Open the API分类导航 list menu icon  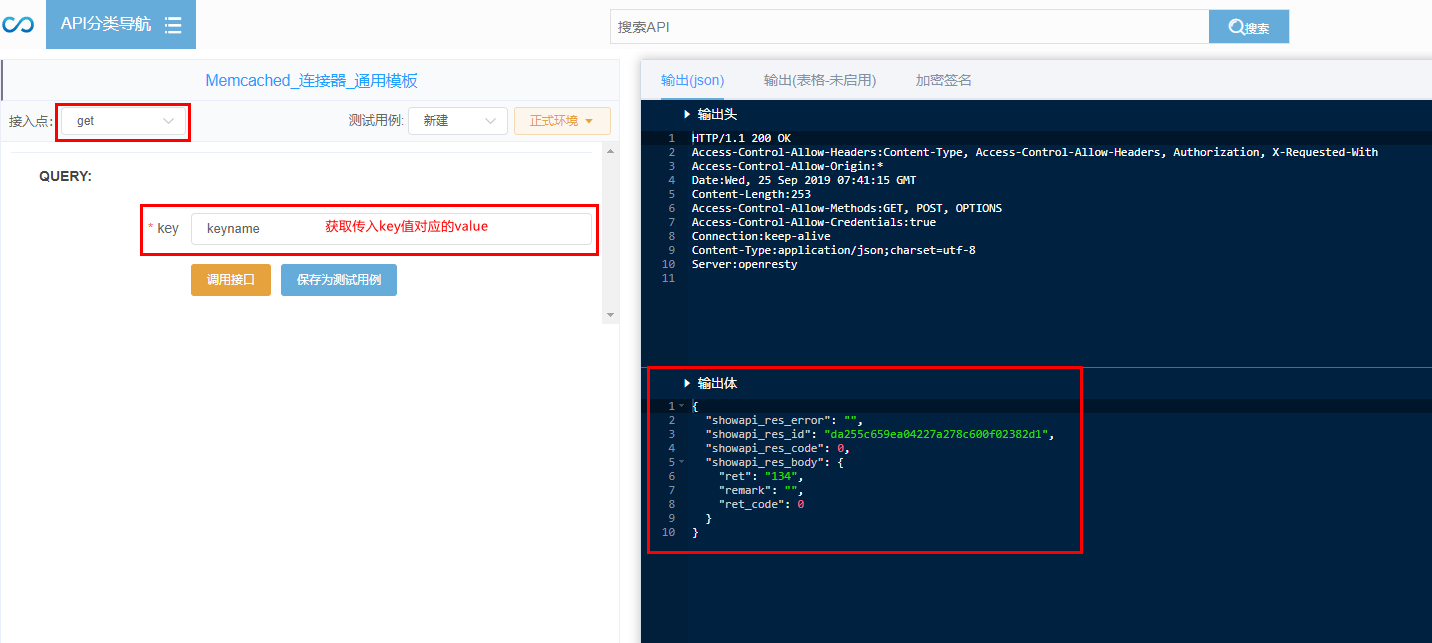click(x=173, y=25)
